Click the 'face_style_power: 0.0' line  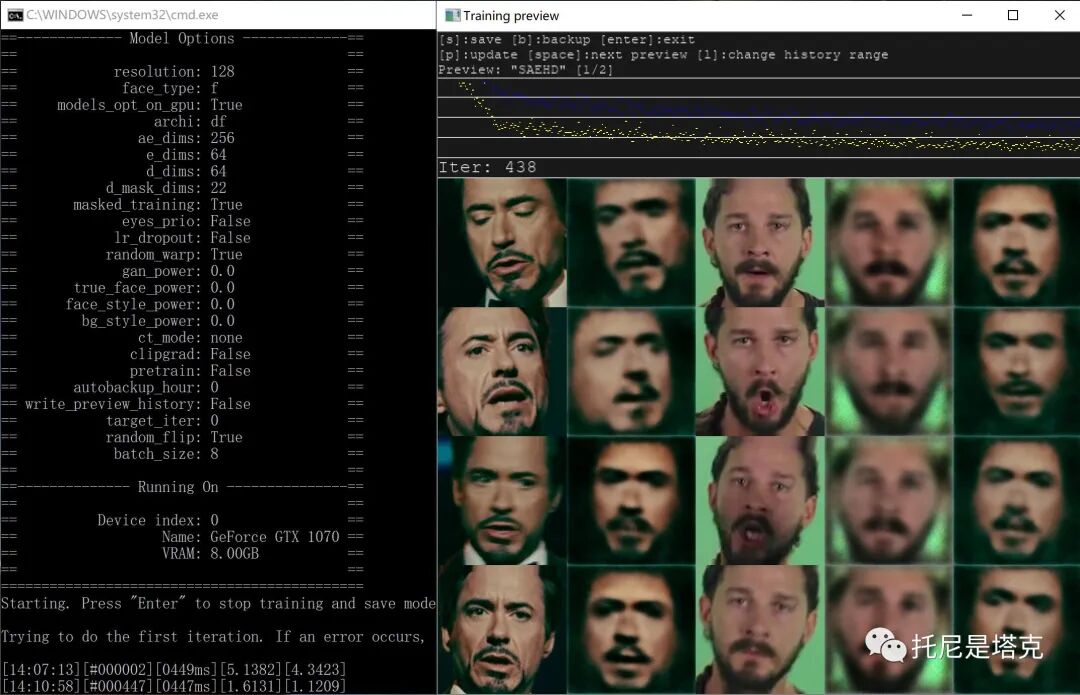pyautogui.click(x=150, y=304)
